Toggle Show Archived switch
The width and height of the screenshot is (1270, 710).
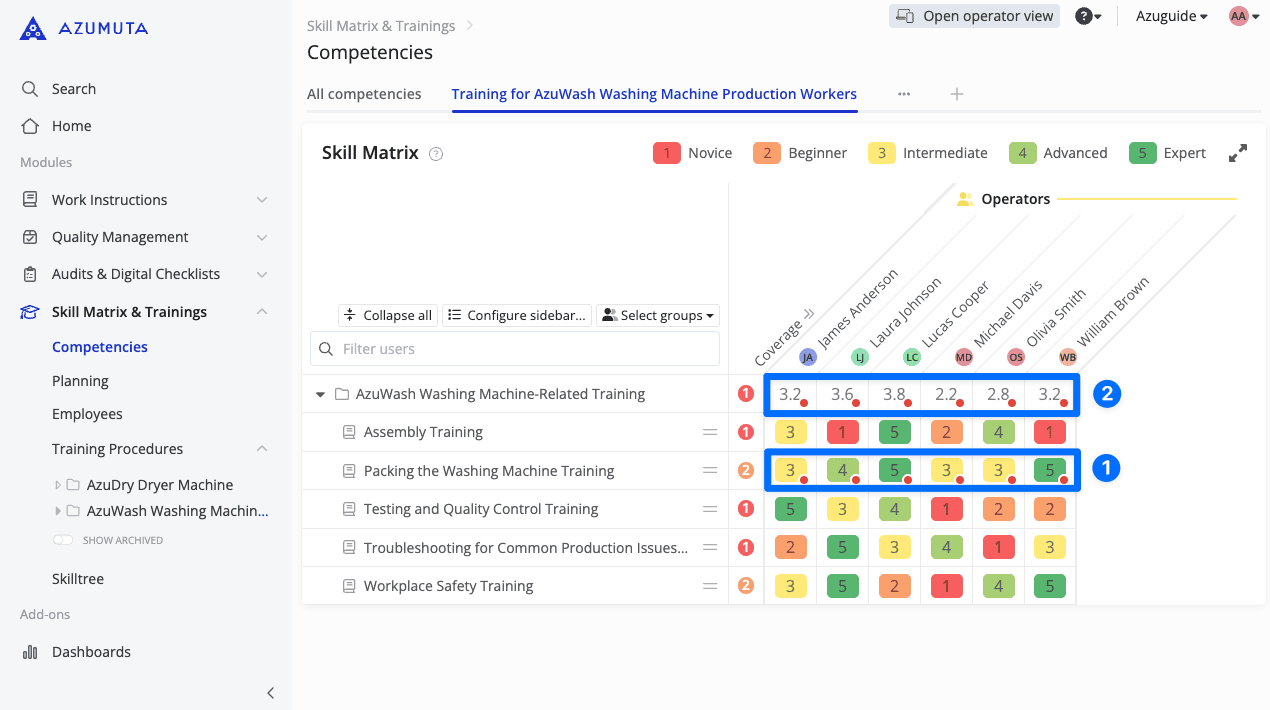(x=64, y=540)
